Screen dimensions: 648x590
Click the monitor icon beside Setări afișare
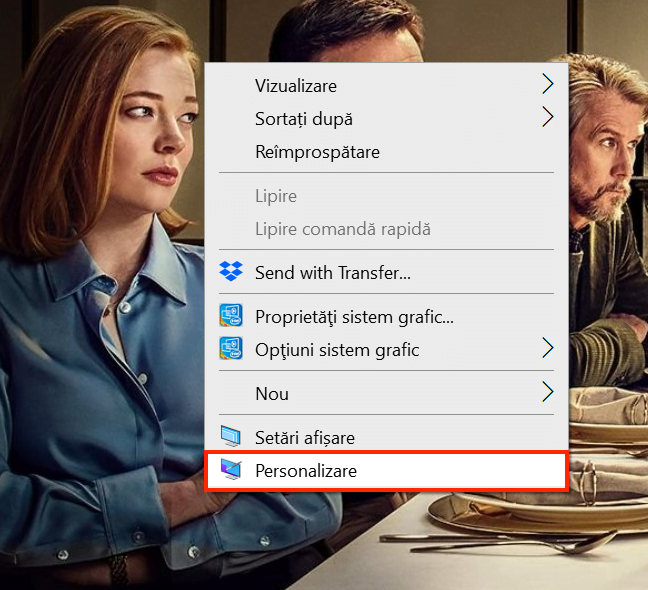tap(231, 437)
